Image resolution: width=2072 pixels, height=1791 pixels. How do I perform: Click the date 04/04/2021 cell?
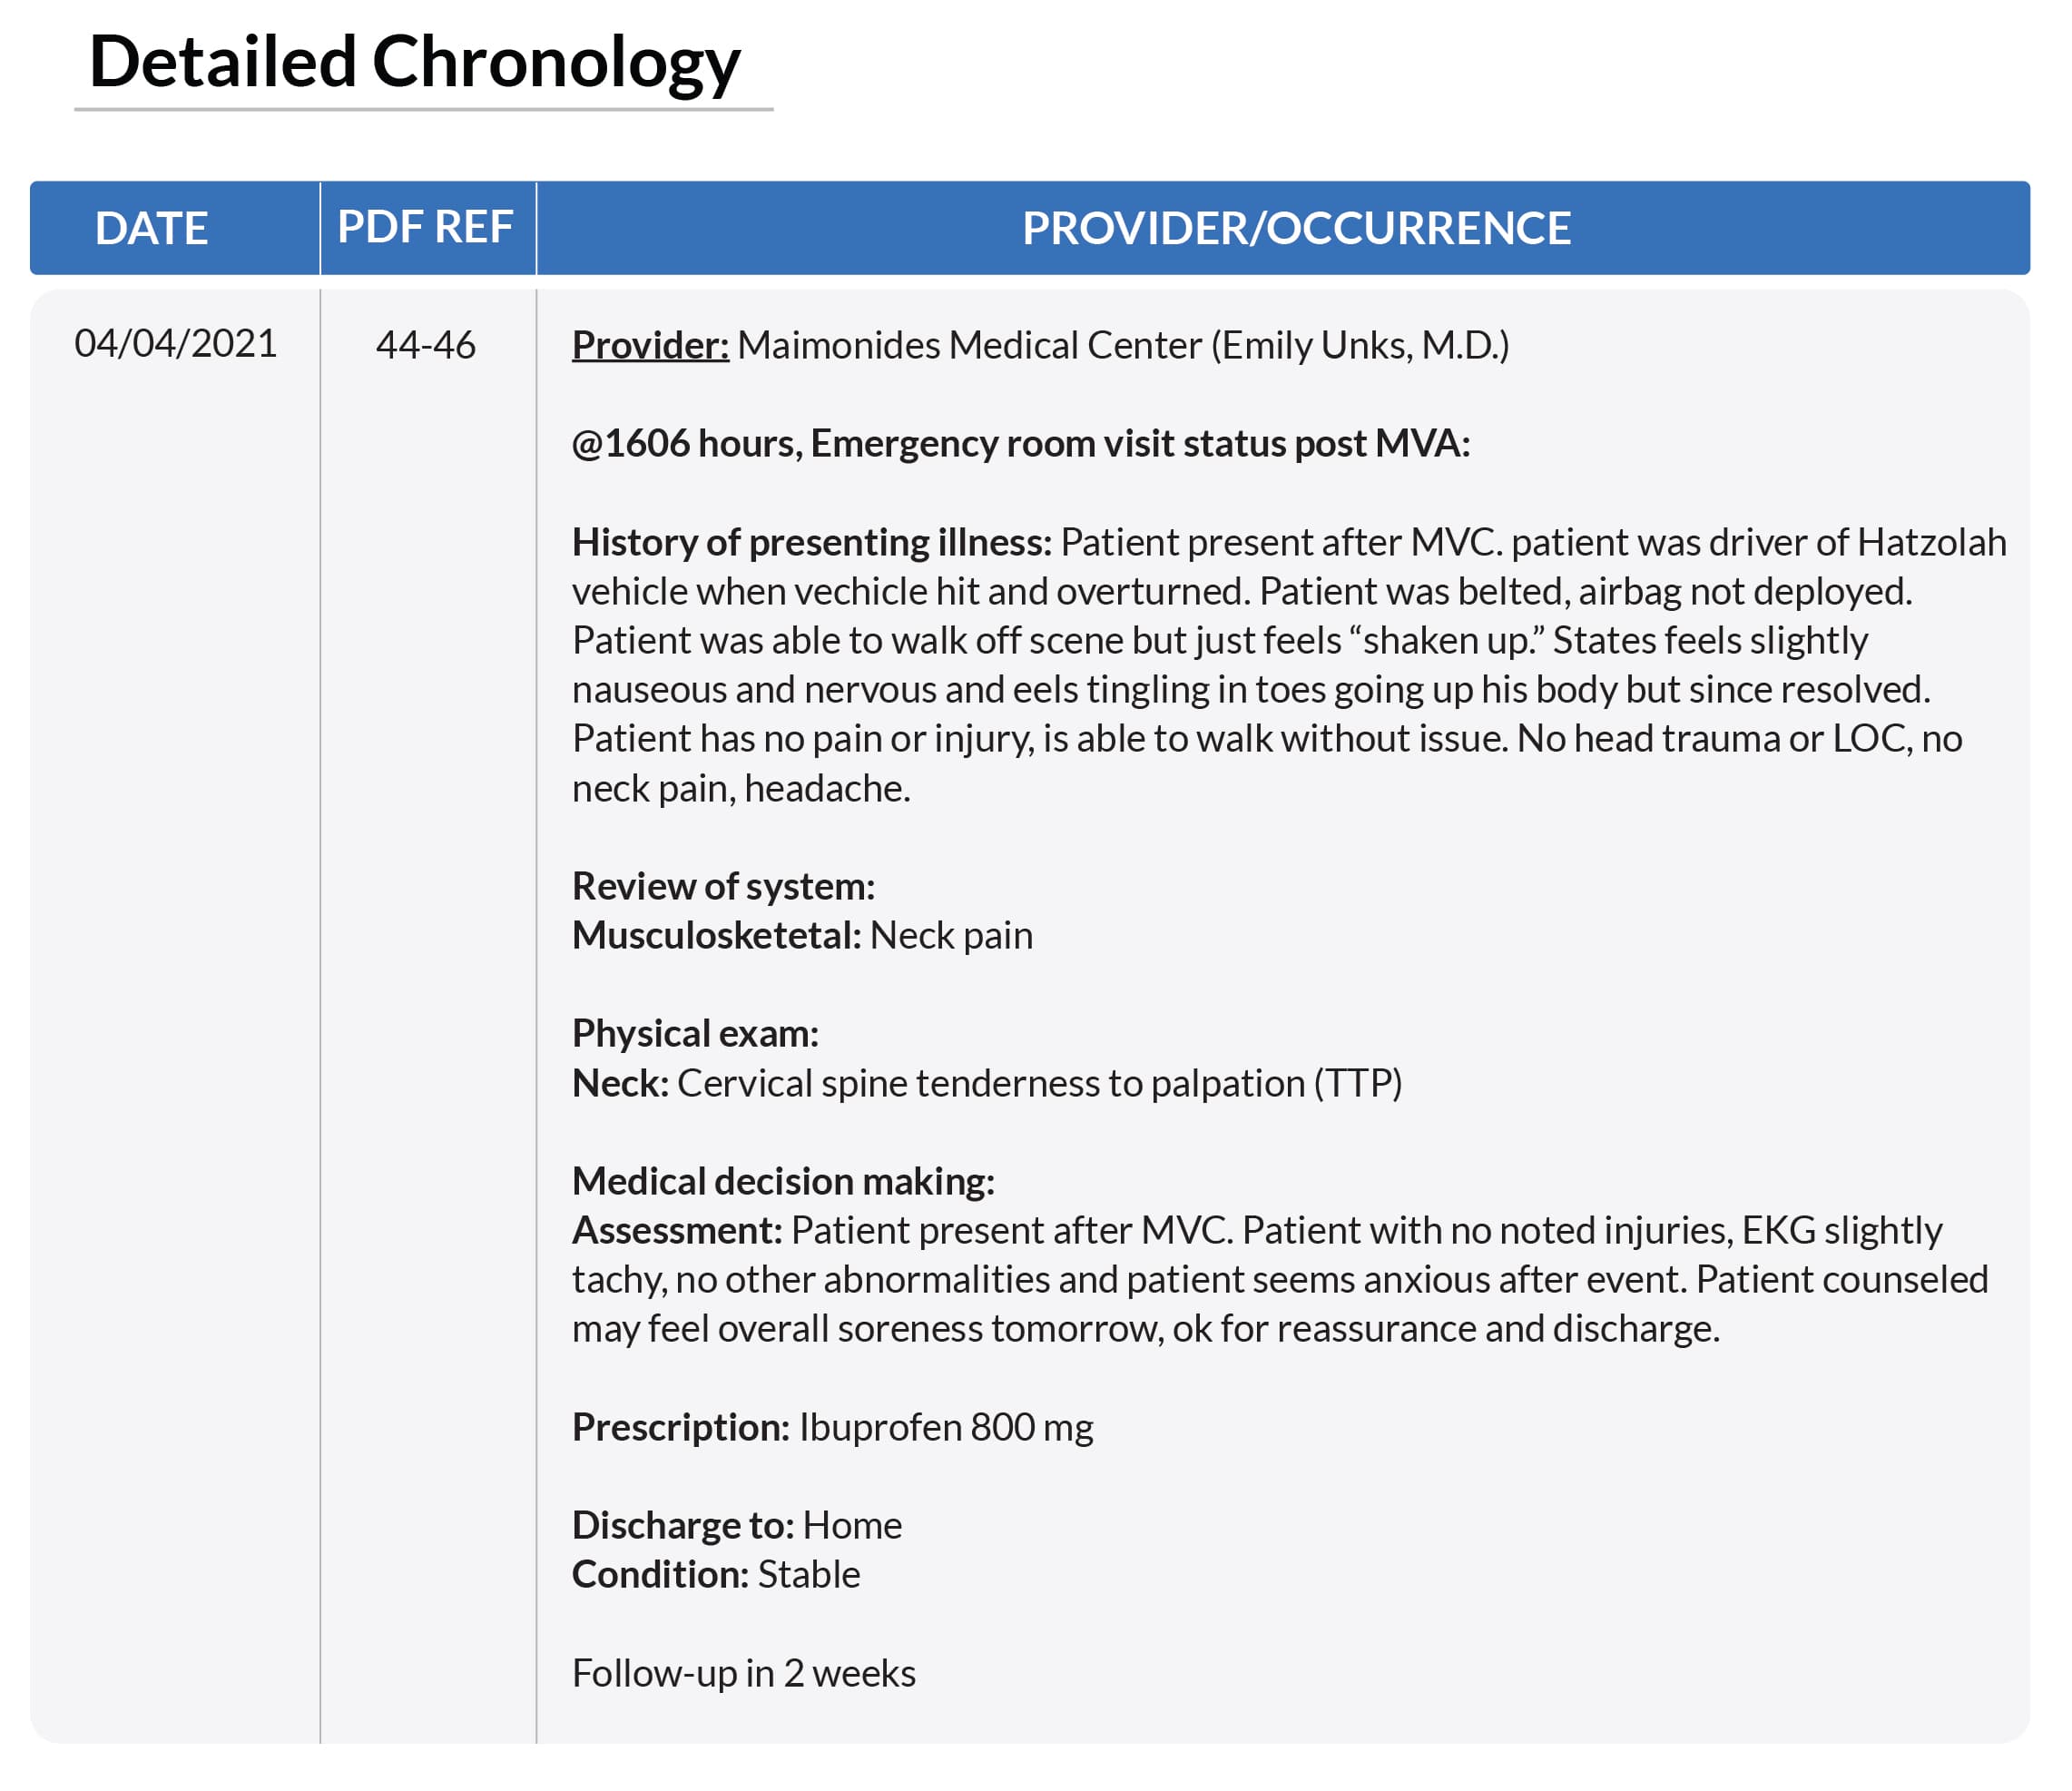pyautogui.click(x=176, y=344)
